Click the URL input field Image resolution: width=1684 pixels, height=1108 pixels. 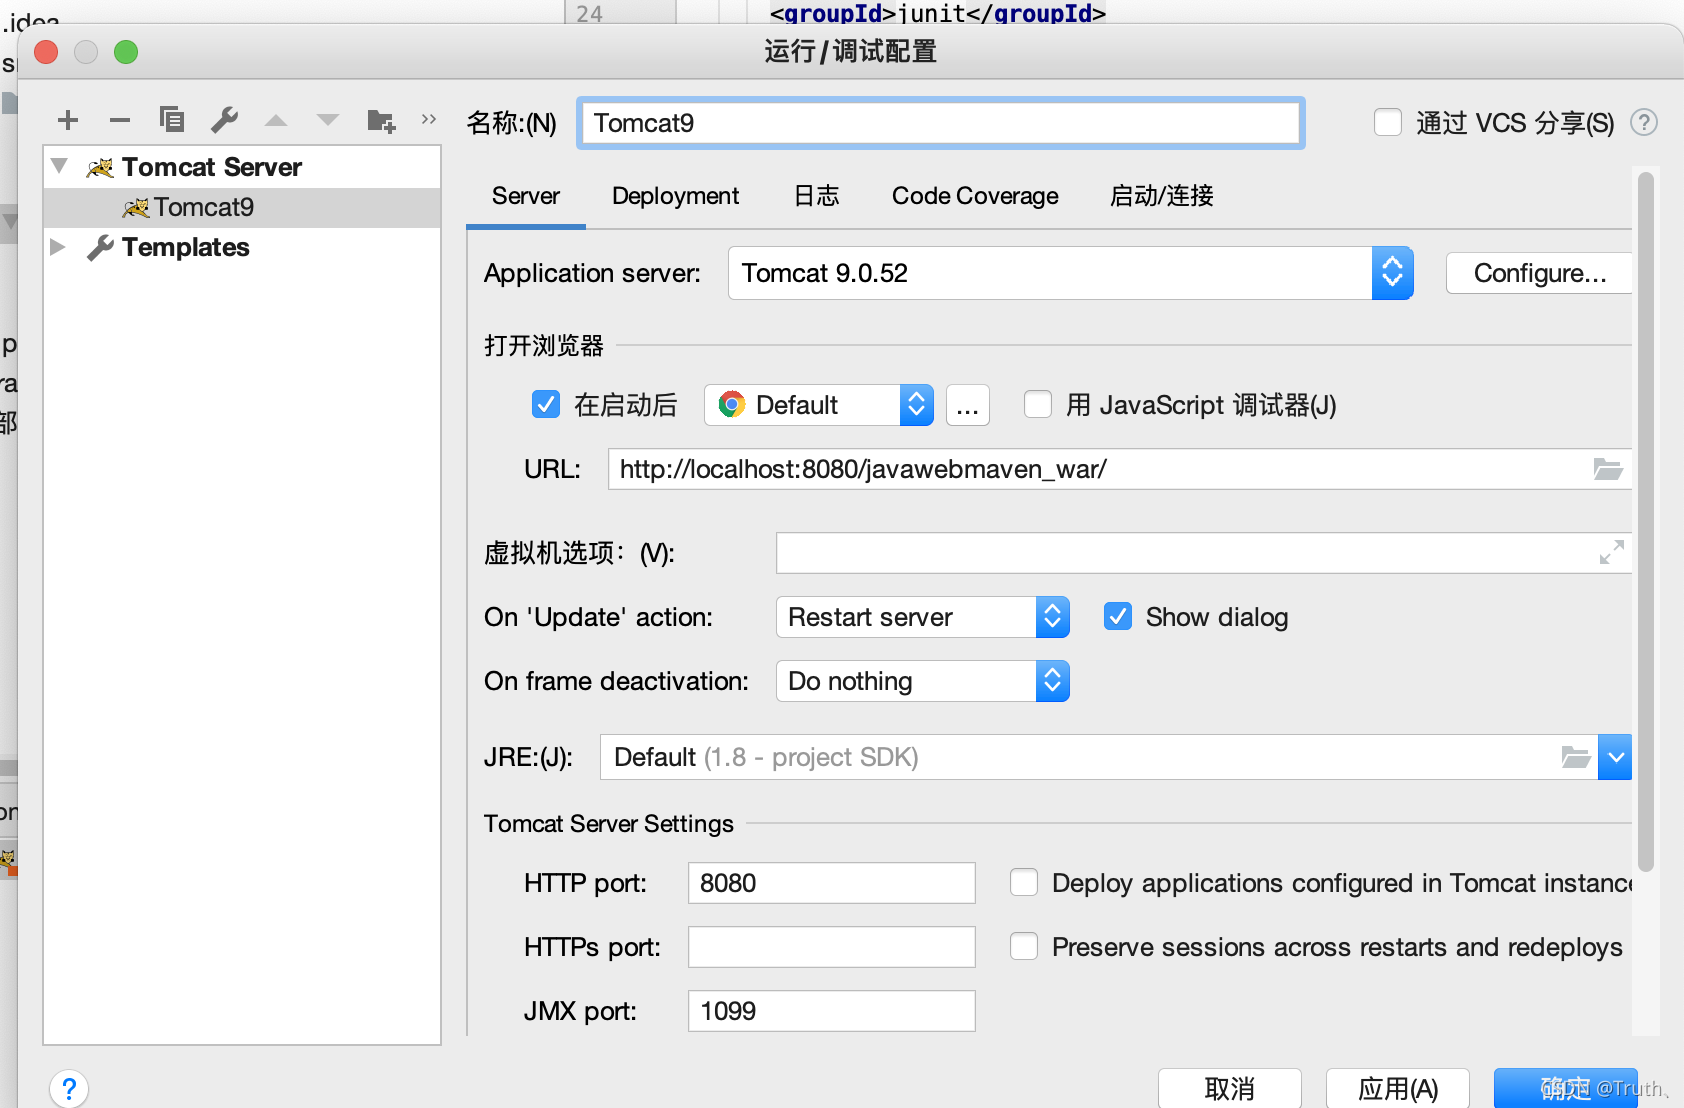coord(1120,469)
